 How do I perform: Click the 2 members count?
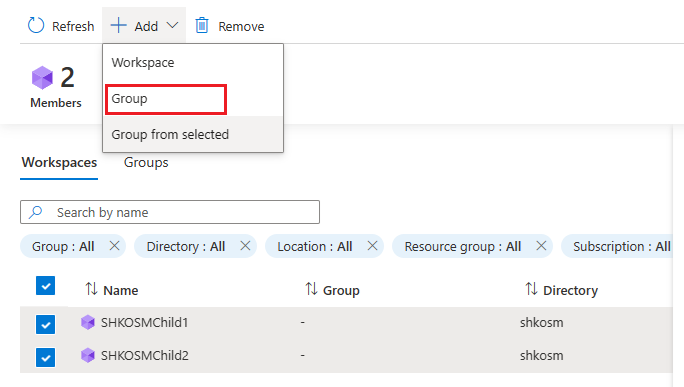coord(67,78)
